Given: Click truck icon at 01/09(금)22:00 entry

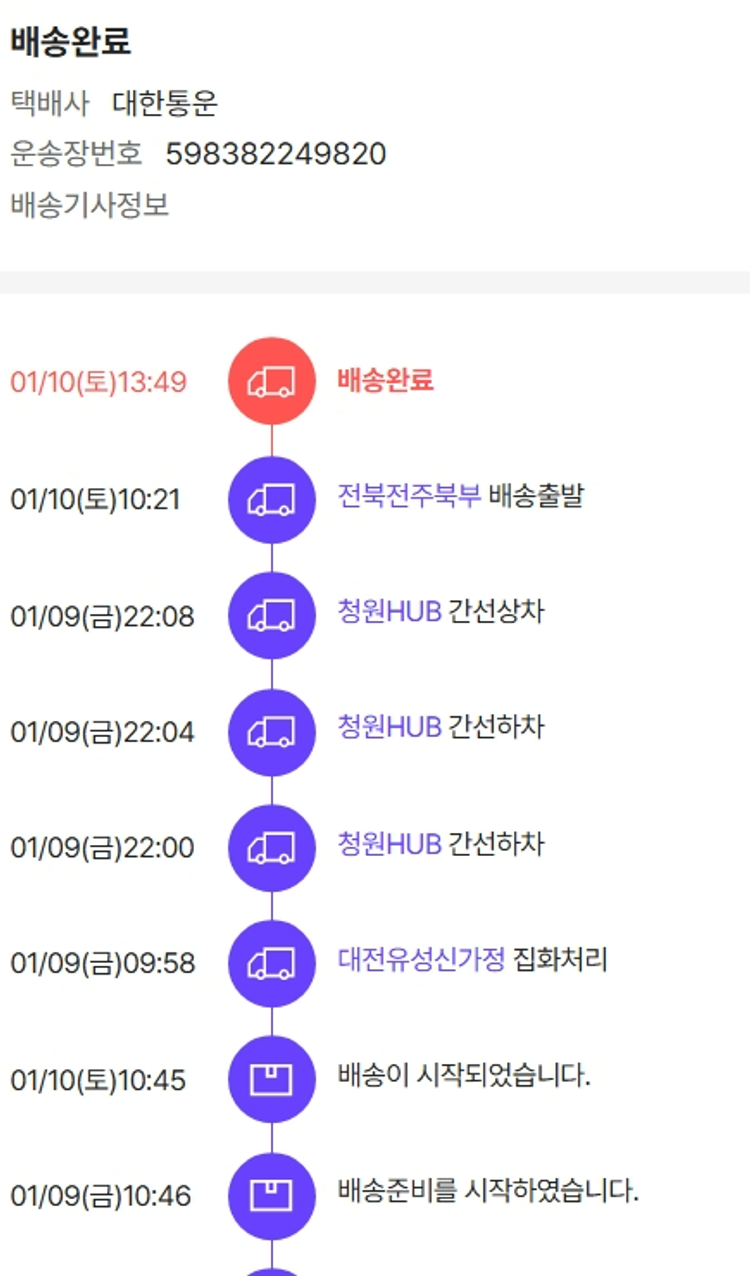Looking at the screenshot, I should coord(272,847).
